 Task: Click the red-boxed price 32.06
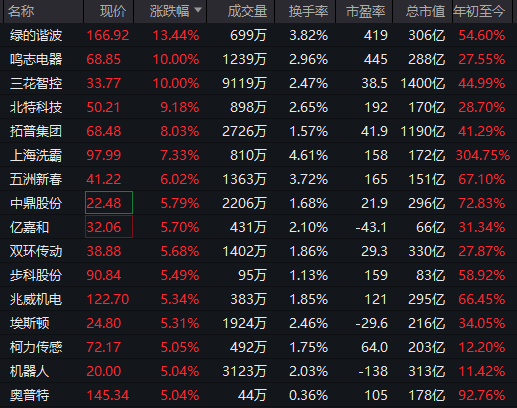109,227
